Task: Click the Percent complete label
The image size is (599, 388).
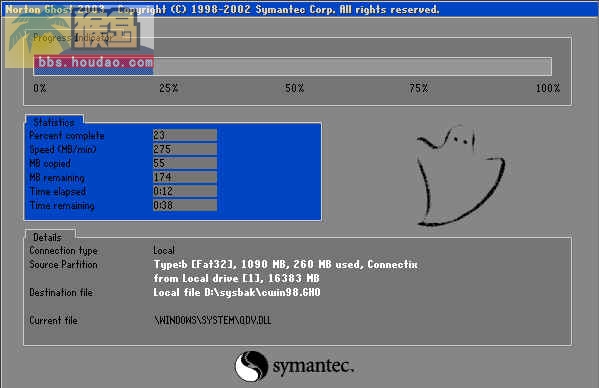Action: (x=67, y=136)
